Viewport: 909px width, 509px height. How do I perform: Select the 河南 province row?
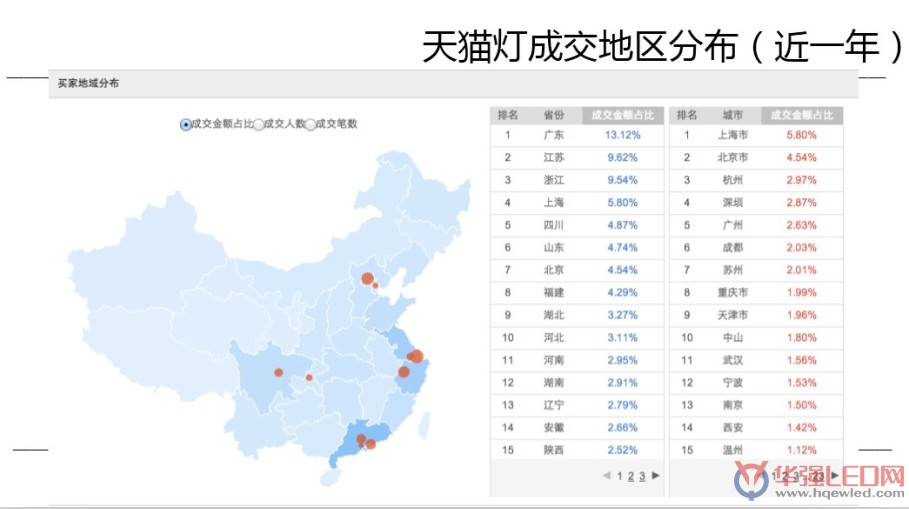[577, 360]
